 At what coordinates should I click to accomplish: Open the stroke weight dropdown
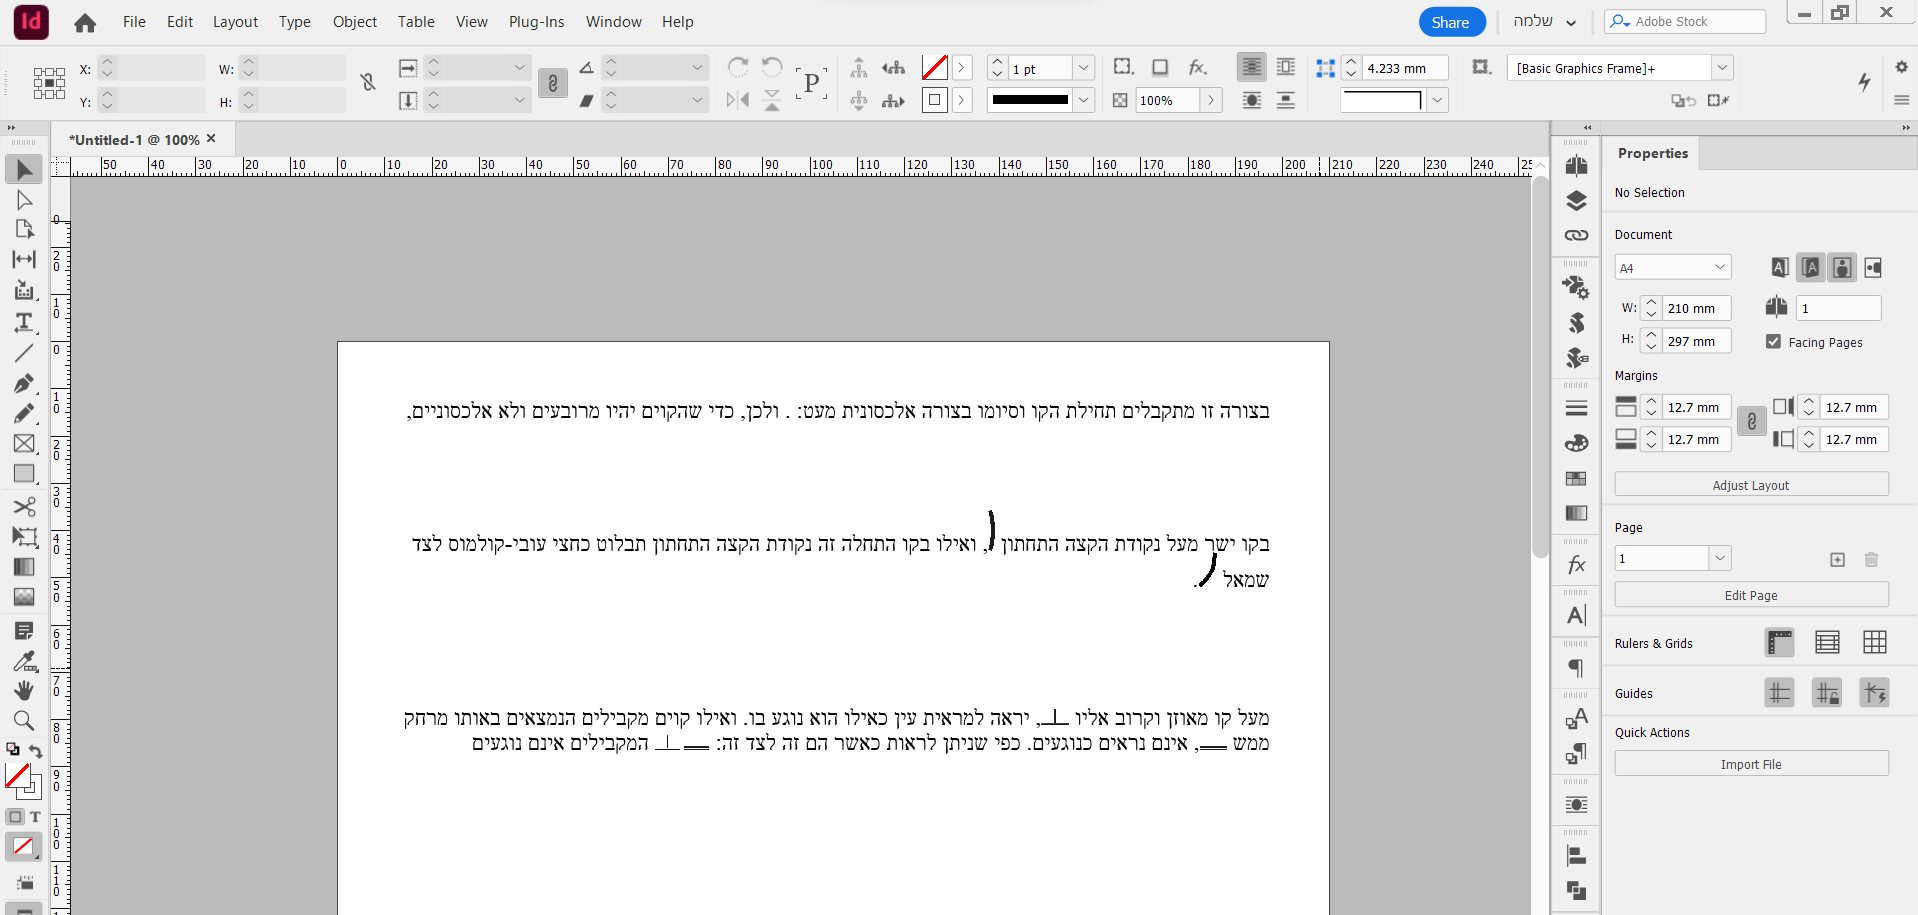tap(1084, 68)
